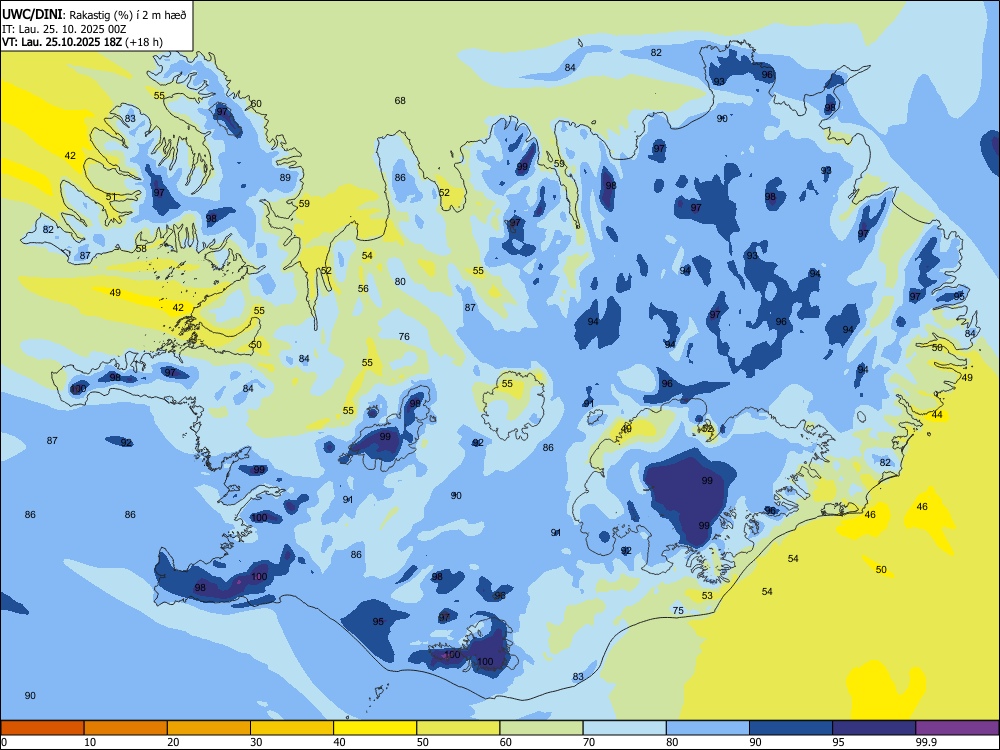Click the humidity value '80' on the map

coord(400,281)
